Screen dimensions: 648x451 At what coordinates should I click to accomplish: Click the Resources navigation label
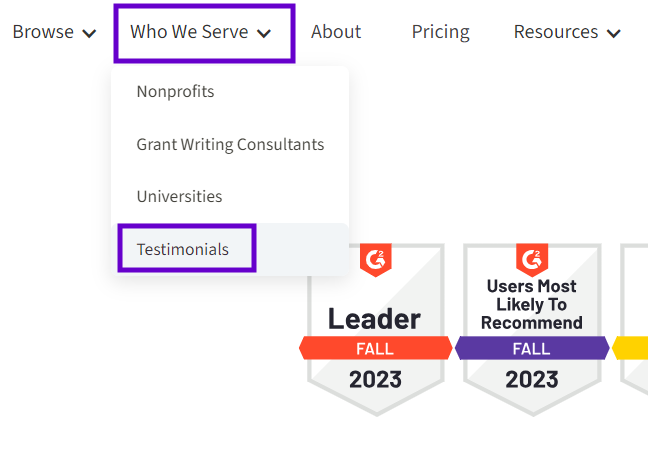pyautogui.click(x=556, y=32)
